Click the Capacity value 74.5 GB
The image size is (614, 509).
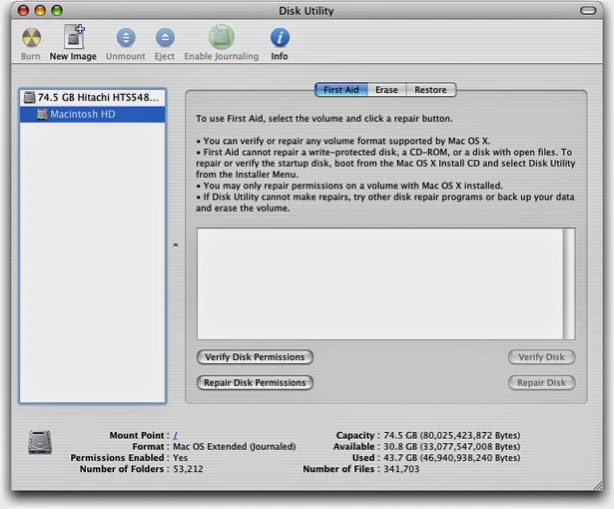pyautogui.click(x=452, y=435)
